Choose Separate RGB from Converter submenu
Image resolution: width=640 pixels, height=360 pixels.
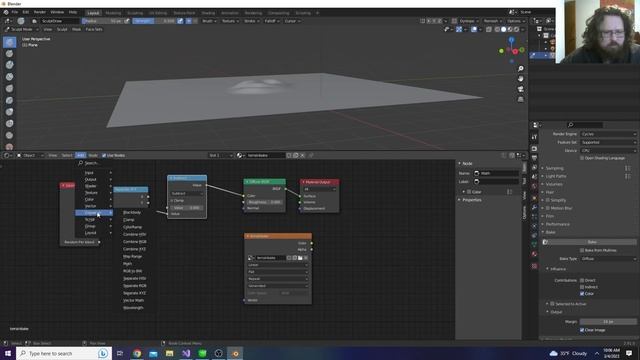[134, 286]
